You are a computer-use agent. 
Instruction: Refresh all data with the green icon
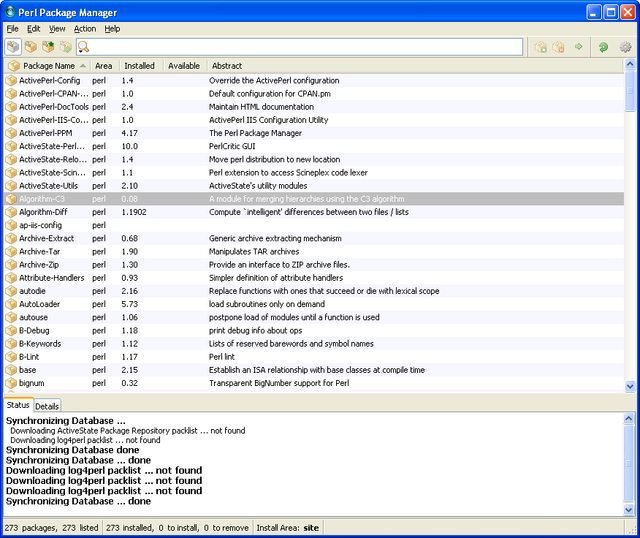(603, 47)
